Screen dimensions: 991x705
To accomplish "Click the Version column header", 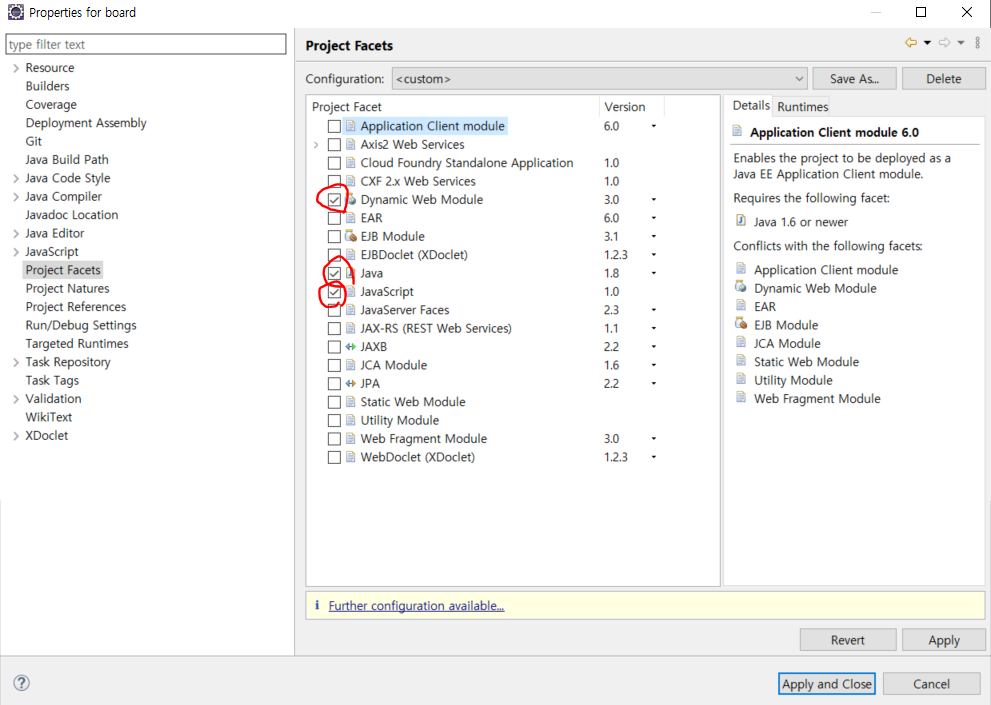I will pos(624,107).
